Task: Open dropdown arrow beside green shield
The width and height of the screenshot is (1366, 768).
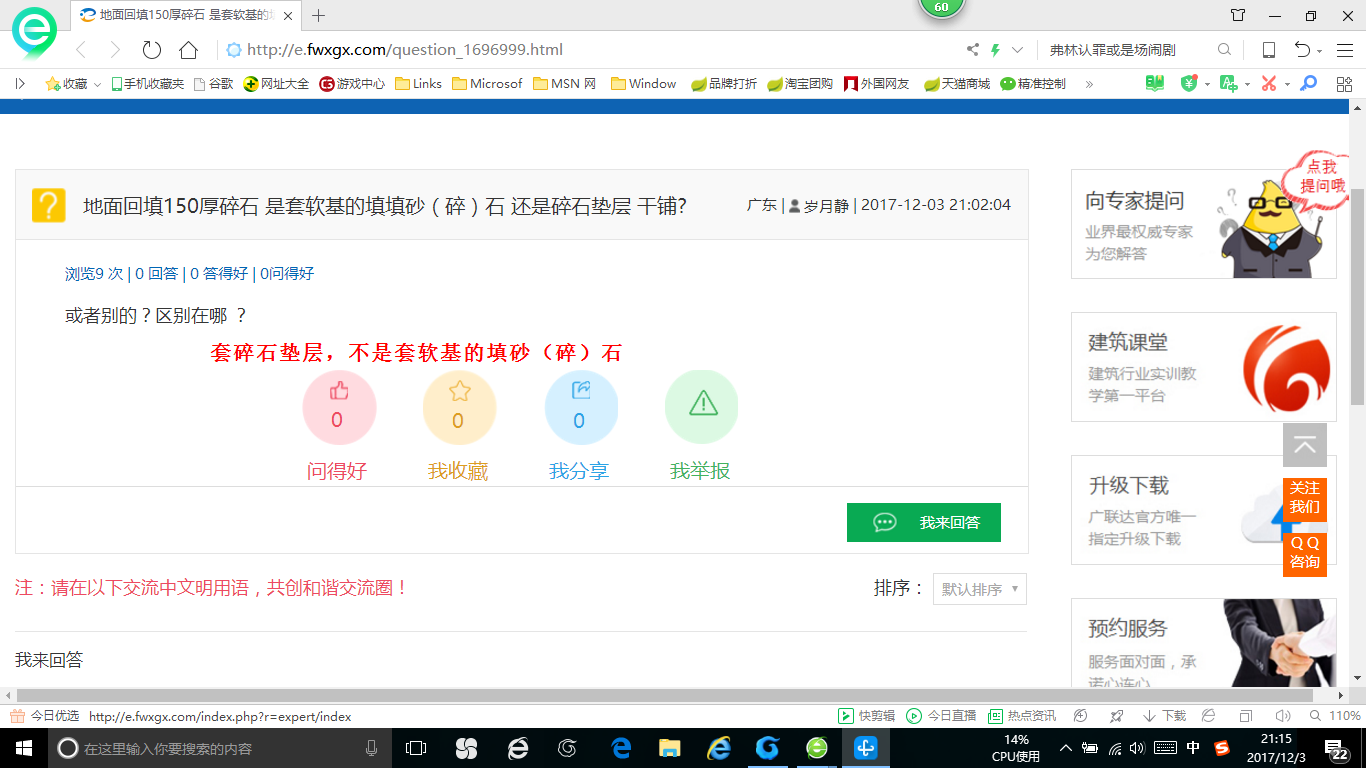Action: [1207, 85]
